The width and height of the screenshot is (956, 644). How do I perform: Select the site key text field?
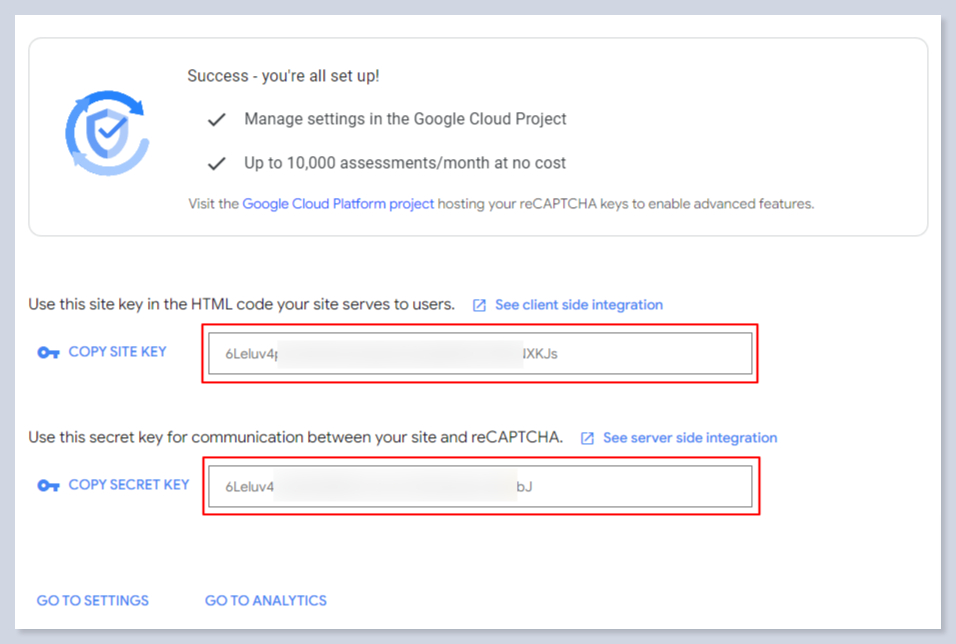point(480,353)
